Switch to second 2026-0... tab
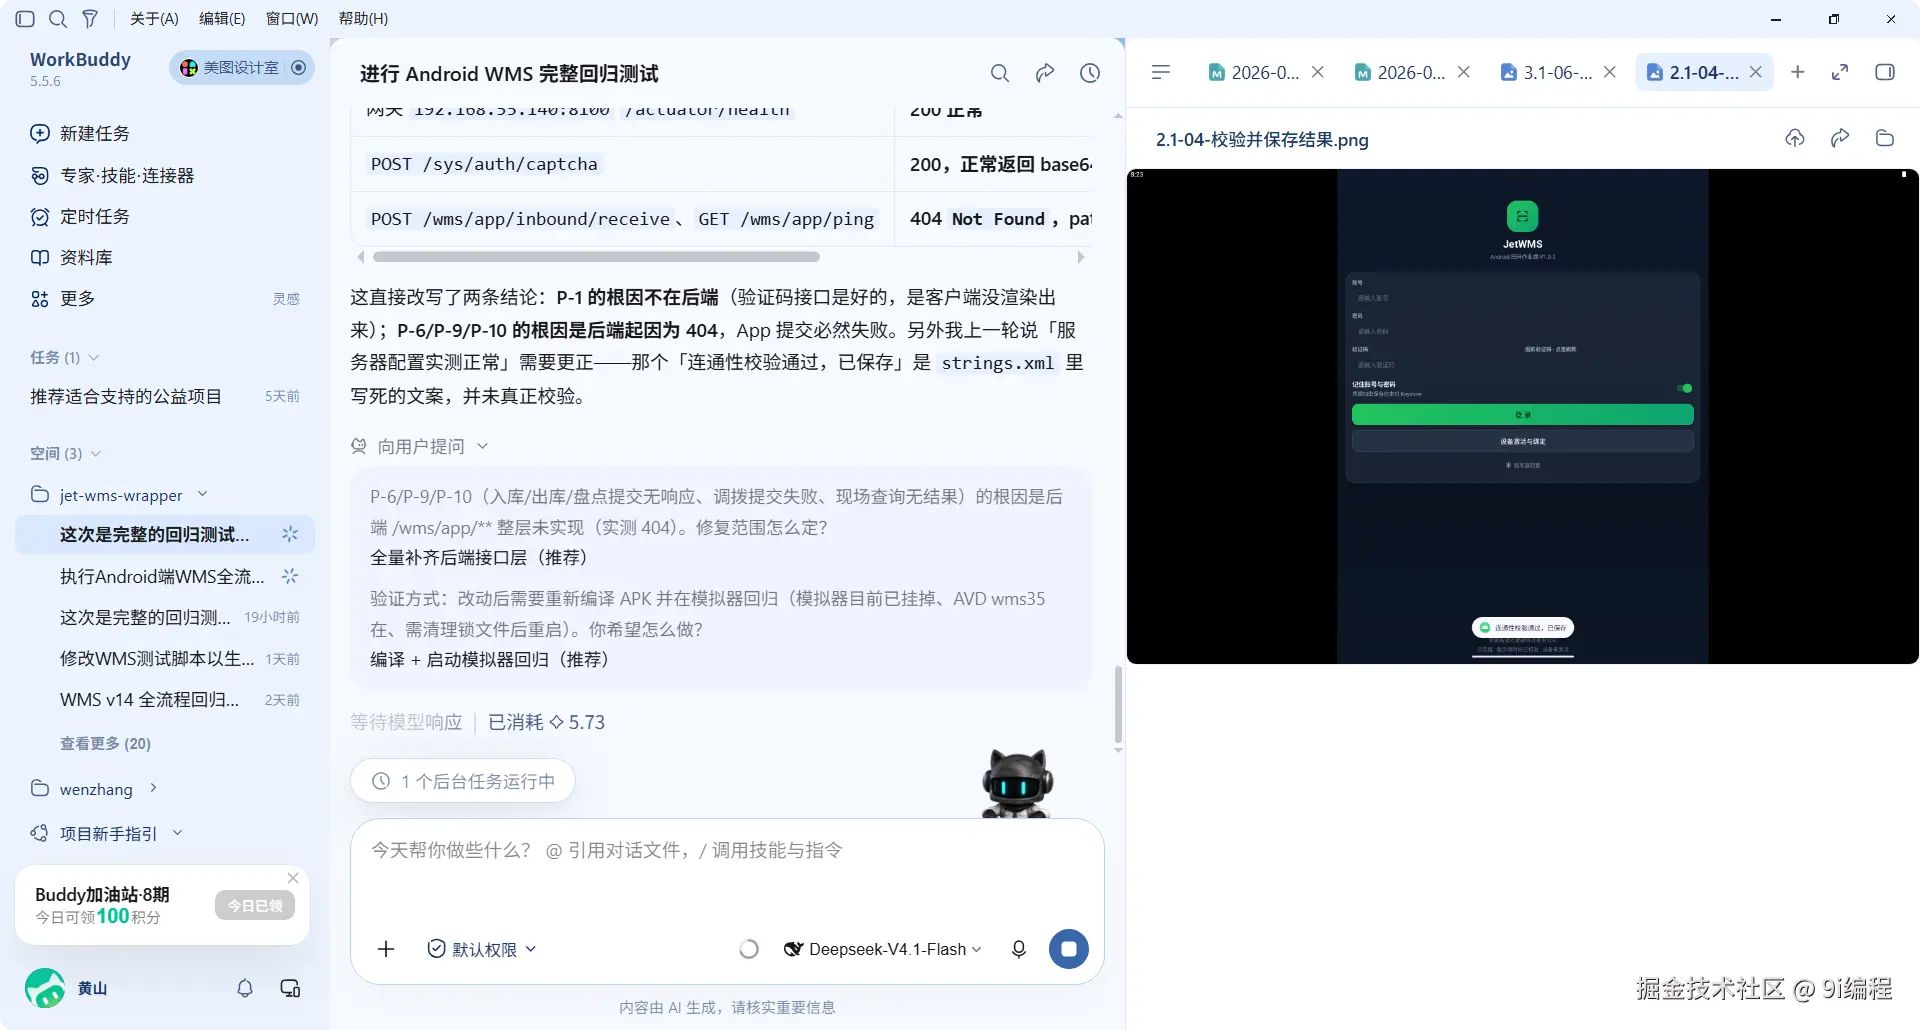 tap(1400, 72)
